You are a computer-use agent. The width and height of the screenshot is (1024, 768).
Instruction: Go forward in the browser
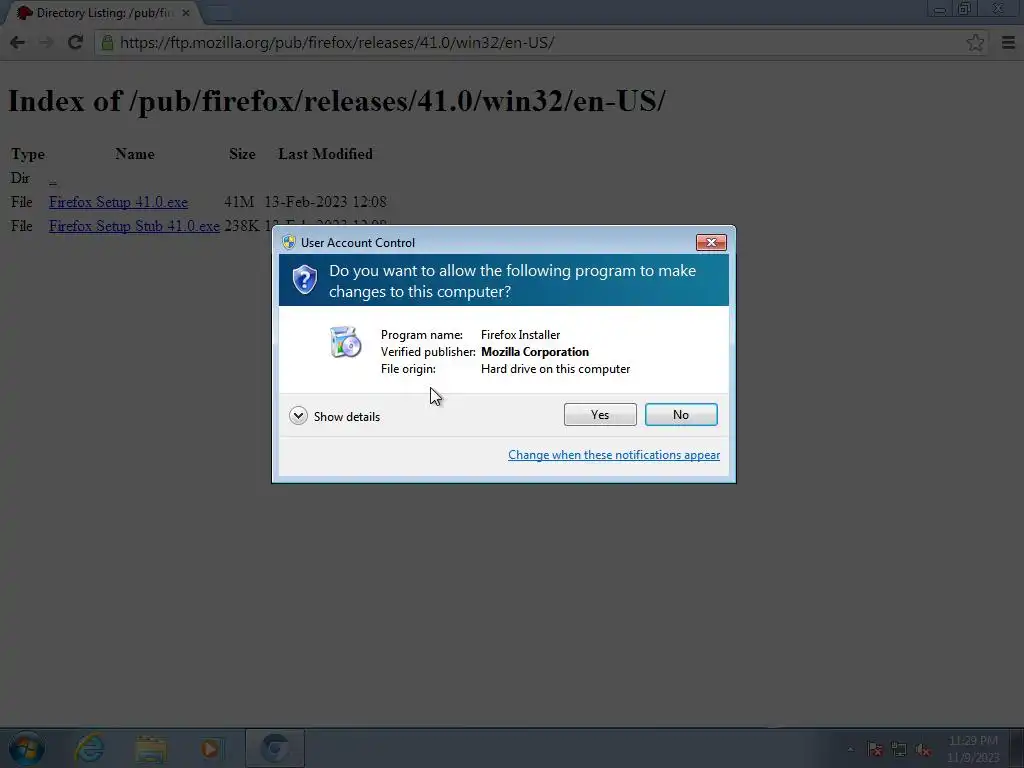[x=46, y=42]
